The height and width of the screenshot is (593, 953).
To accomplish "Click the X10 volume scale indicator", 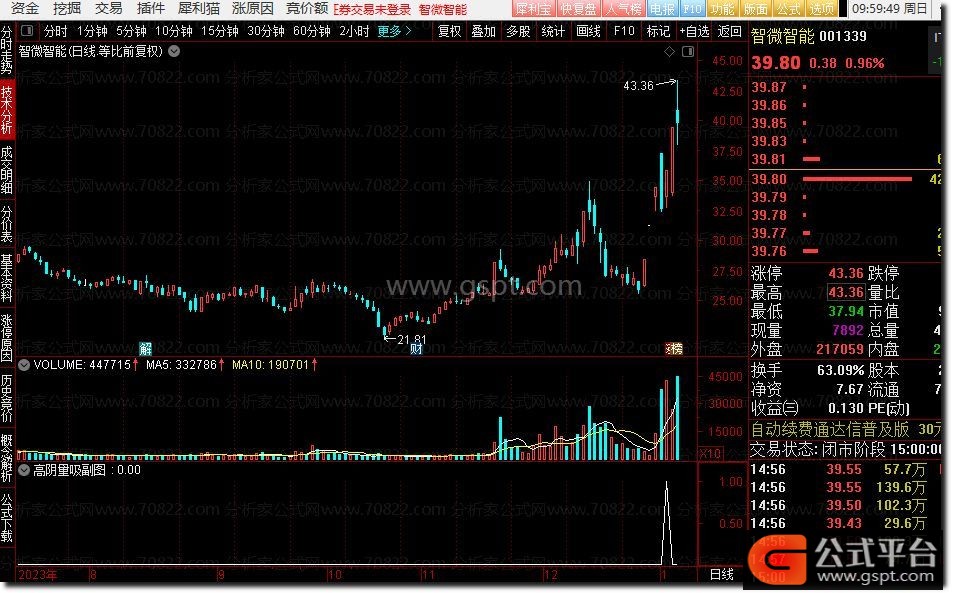I will pos(710,453).
